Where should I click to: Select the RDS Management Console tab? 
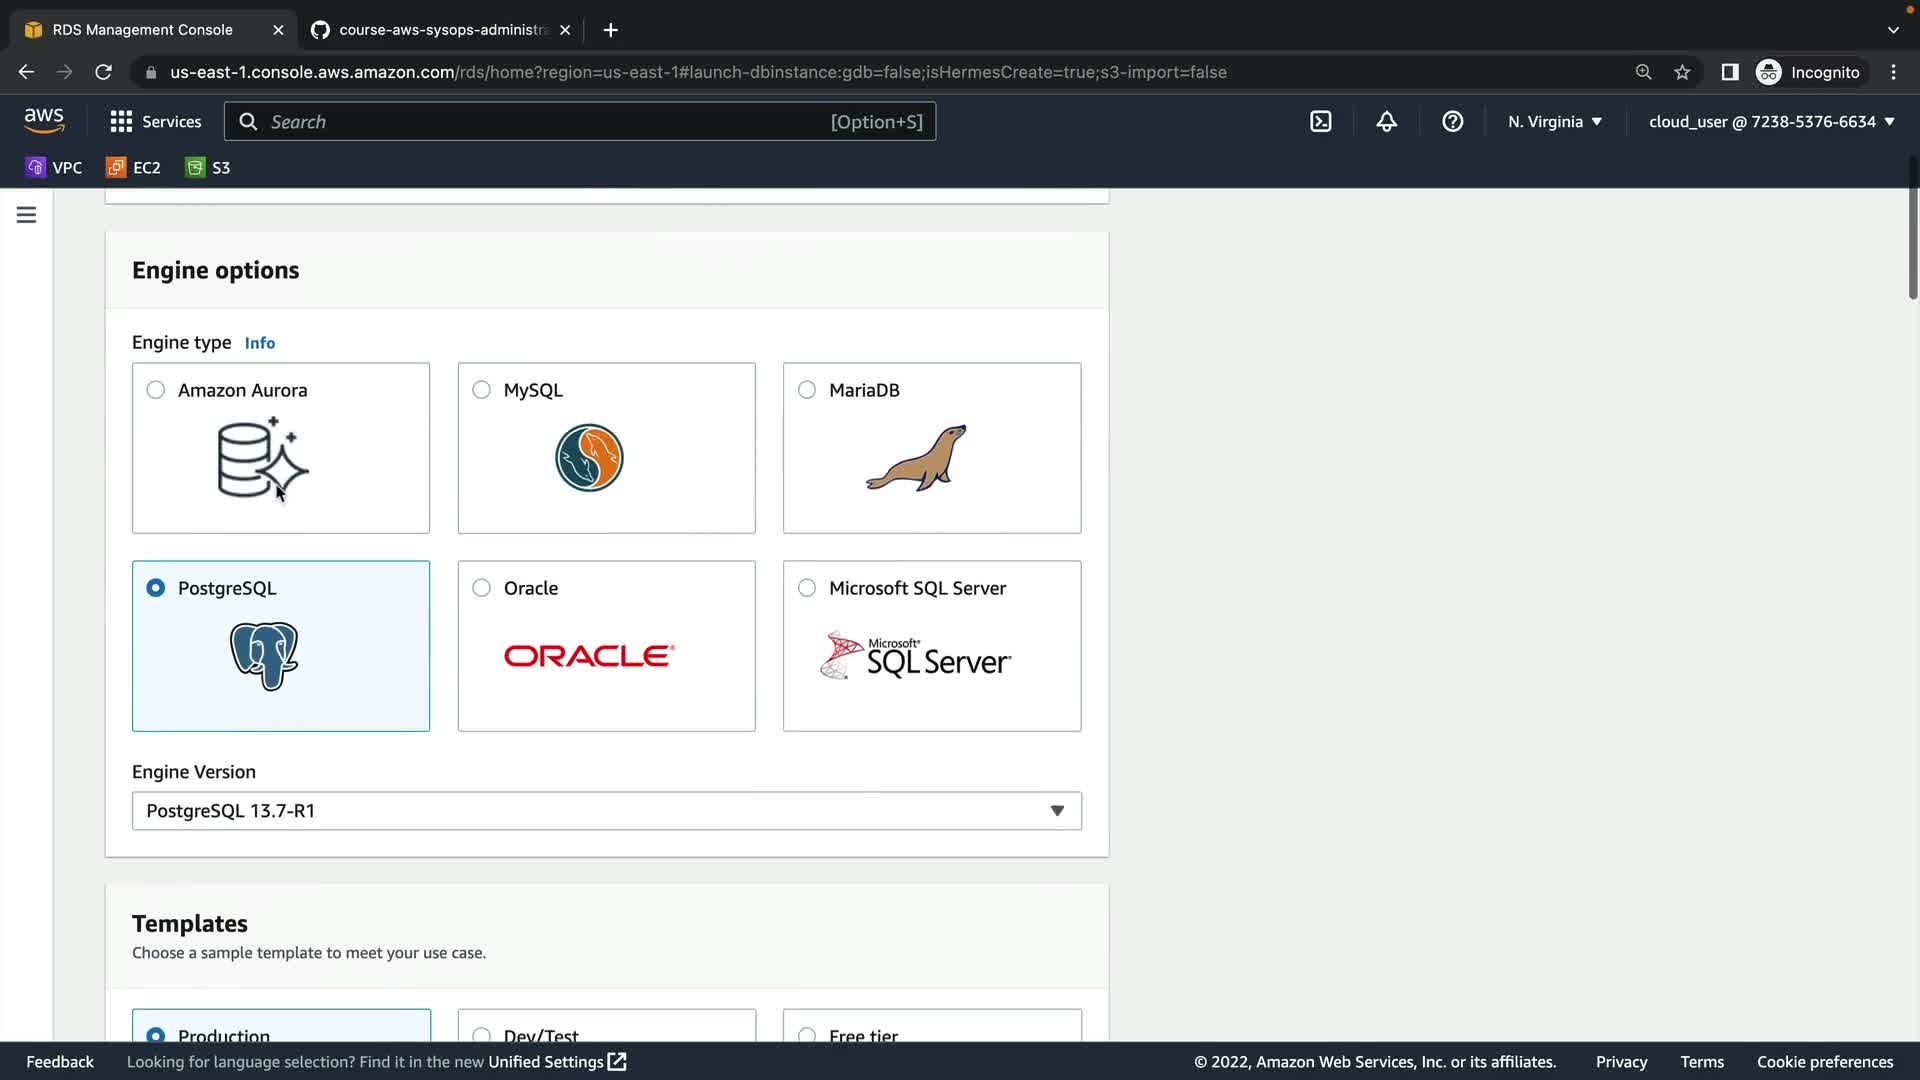pos(142,30)
